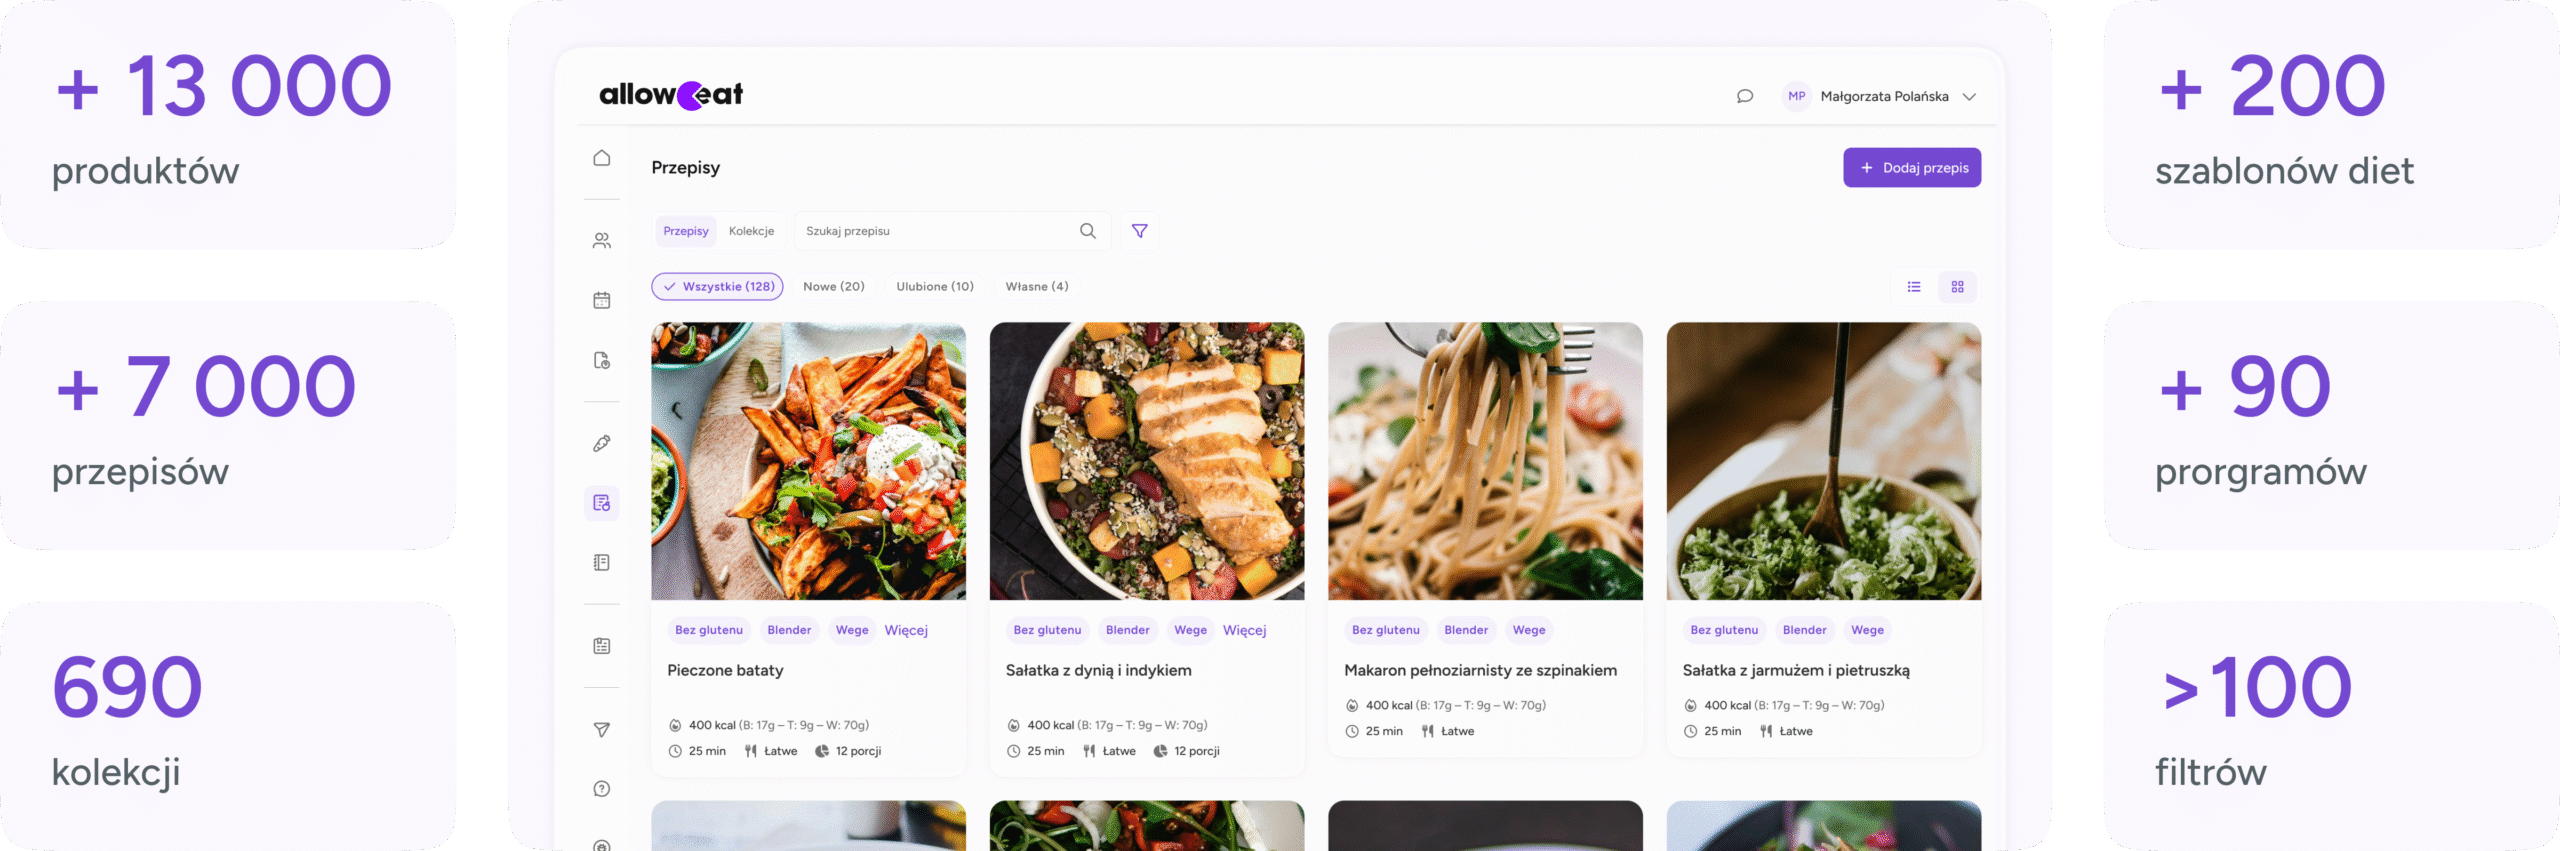
Task: Select Nowe (20) filter chip
Action: coord(834,286)
